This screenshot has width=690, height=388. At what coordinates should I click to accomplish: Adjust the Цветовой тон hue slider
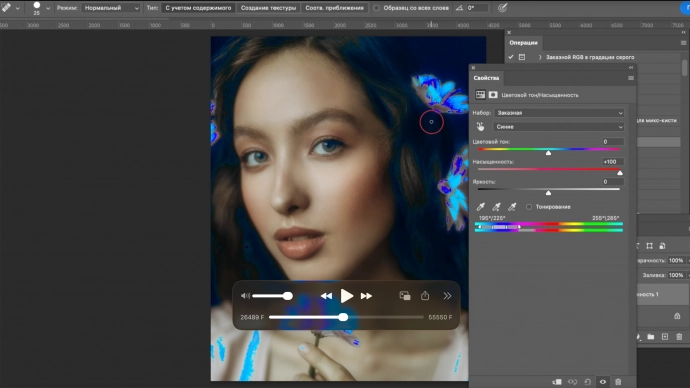pos(548,152)
